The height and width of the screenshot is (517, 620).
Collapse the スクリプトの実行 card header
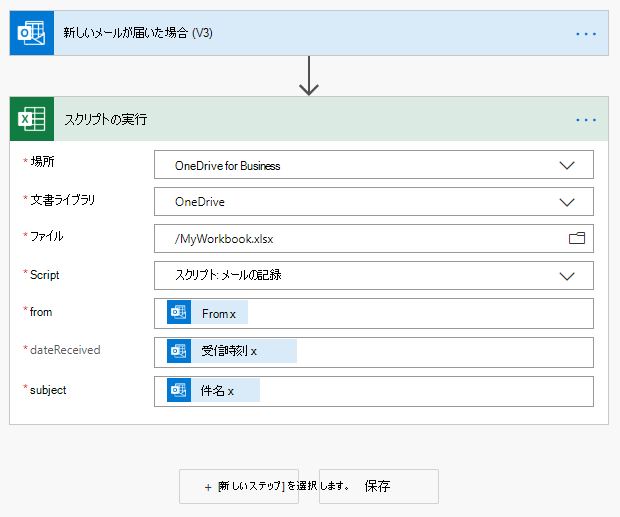[x=309, y=119]
